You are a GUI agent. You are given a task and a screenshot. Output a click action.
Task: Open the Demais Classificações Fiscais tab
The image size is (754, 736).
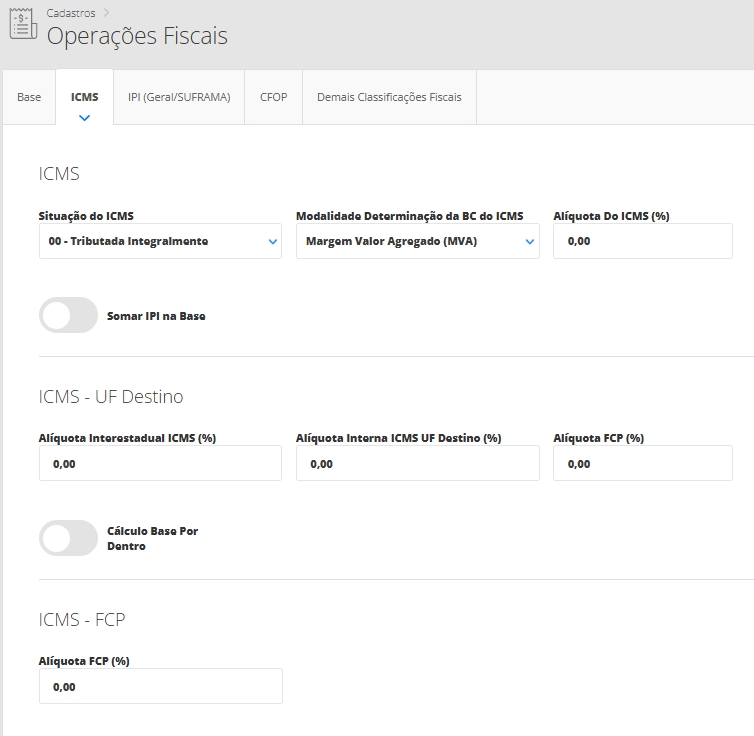click(389, 97)
